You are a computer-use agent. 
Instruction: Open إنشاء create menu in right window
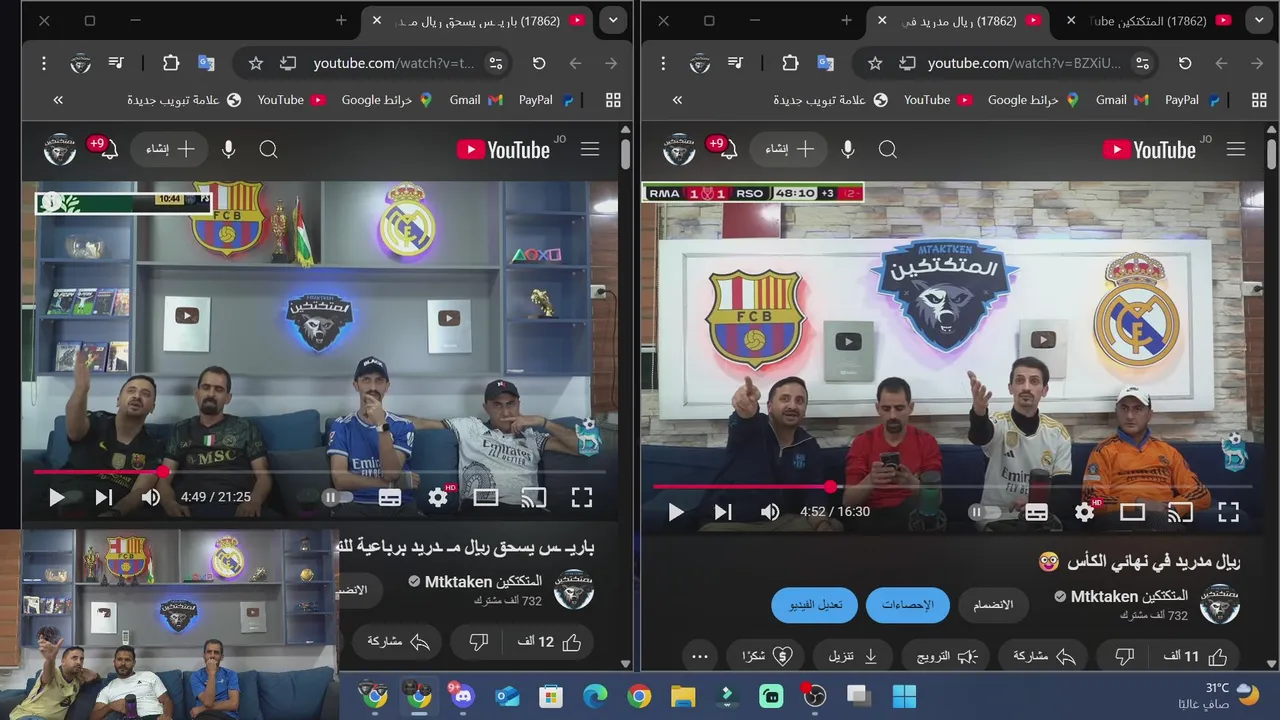789,149
